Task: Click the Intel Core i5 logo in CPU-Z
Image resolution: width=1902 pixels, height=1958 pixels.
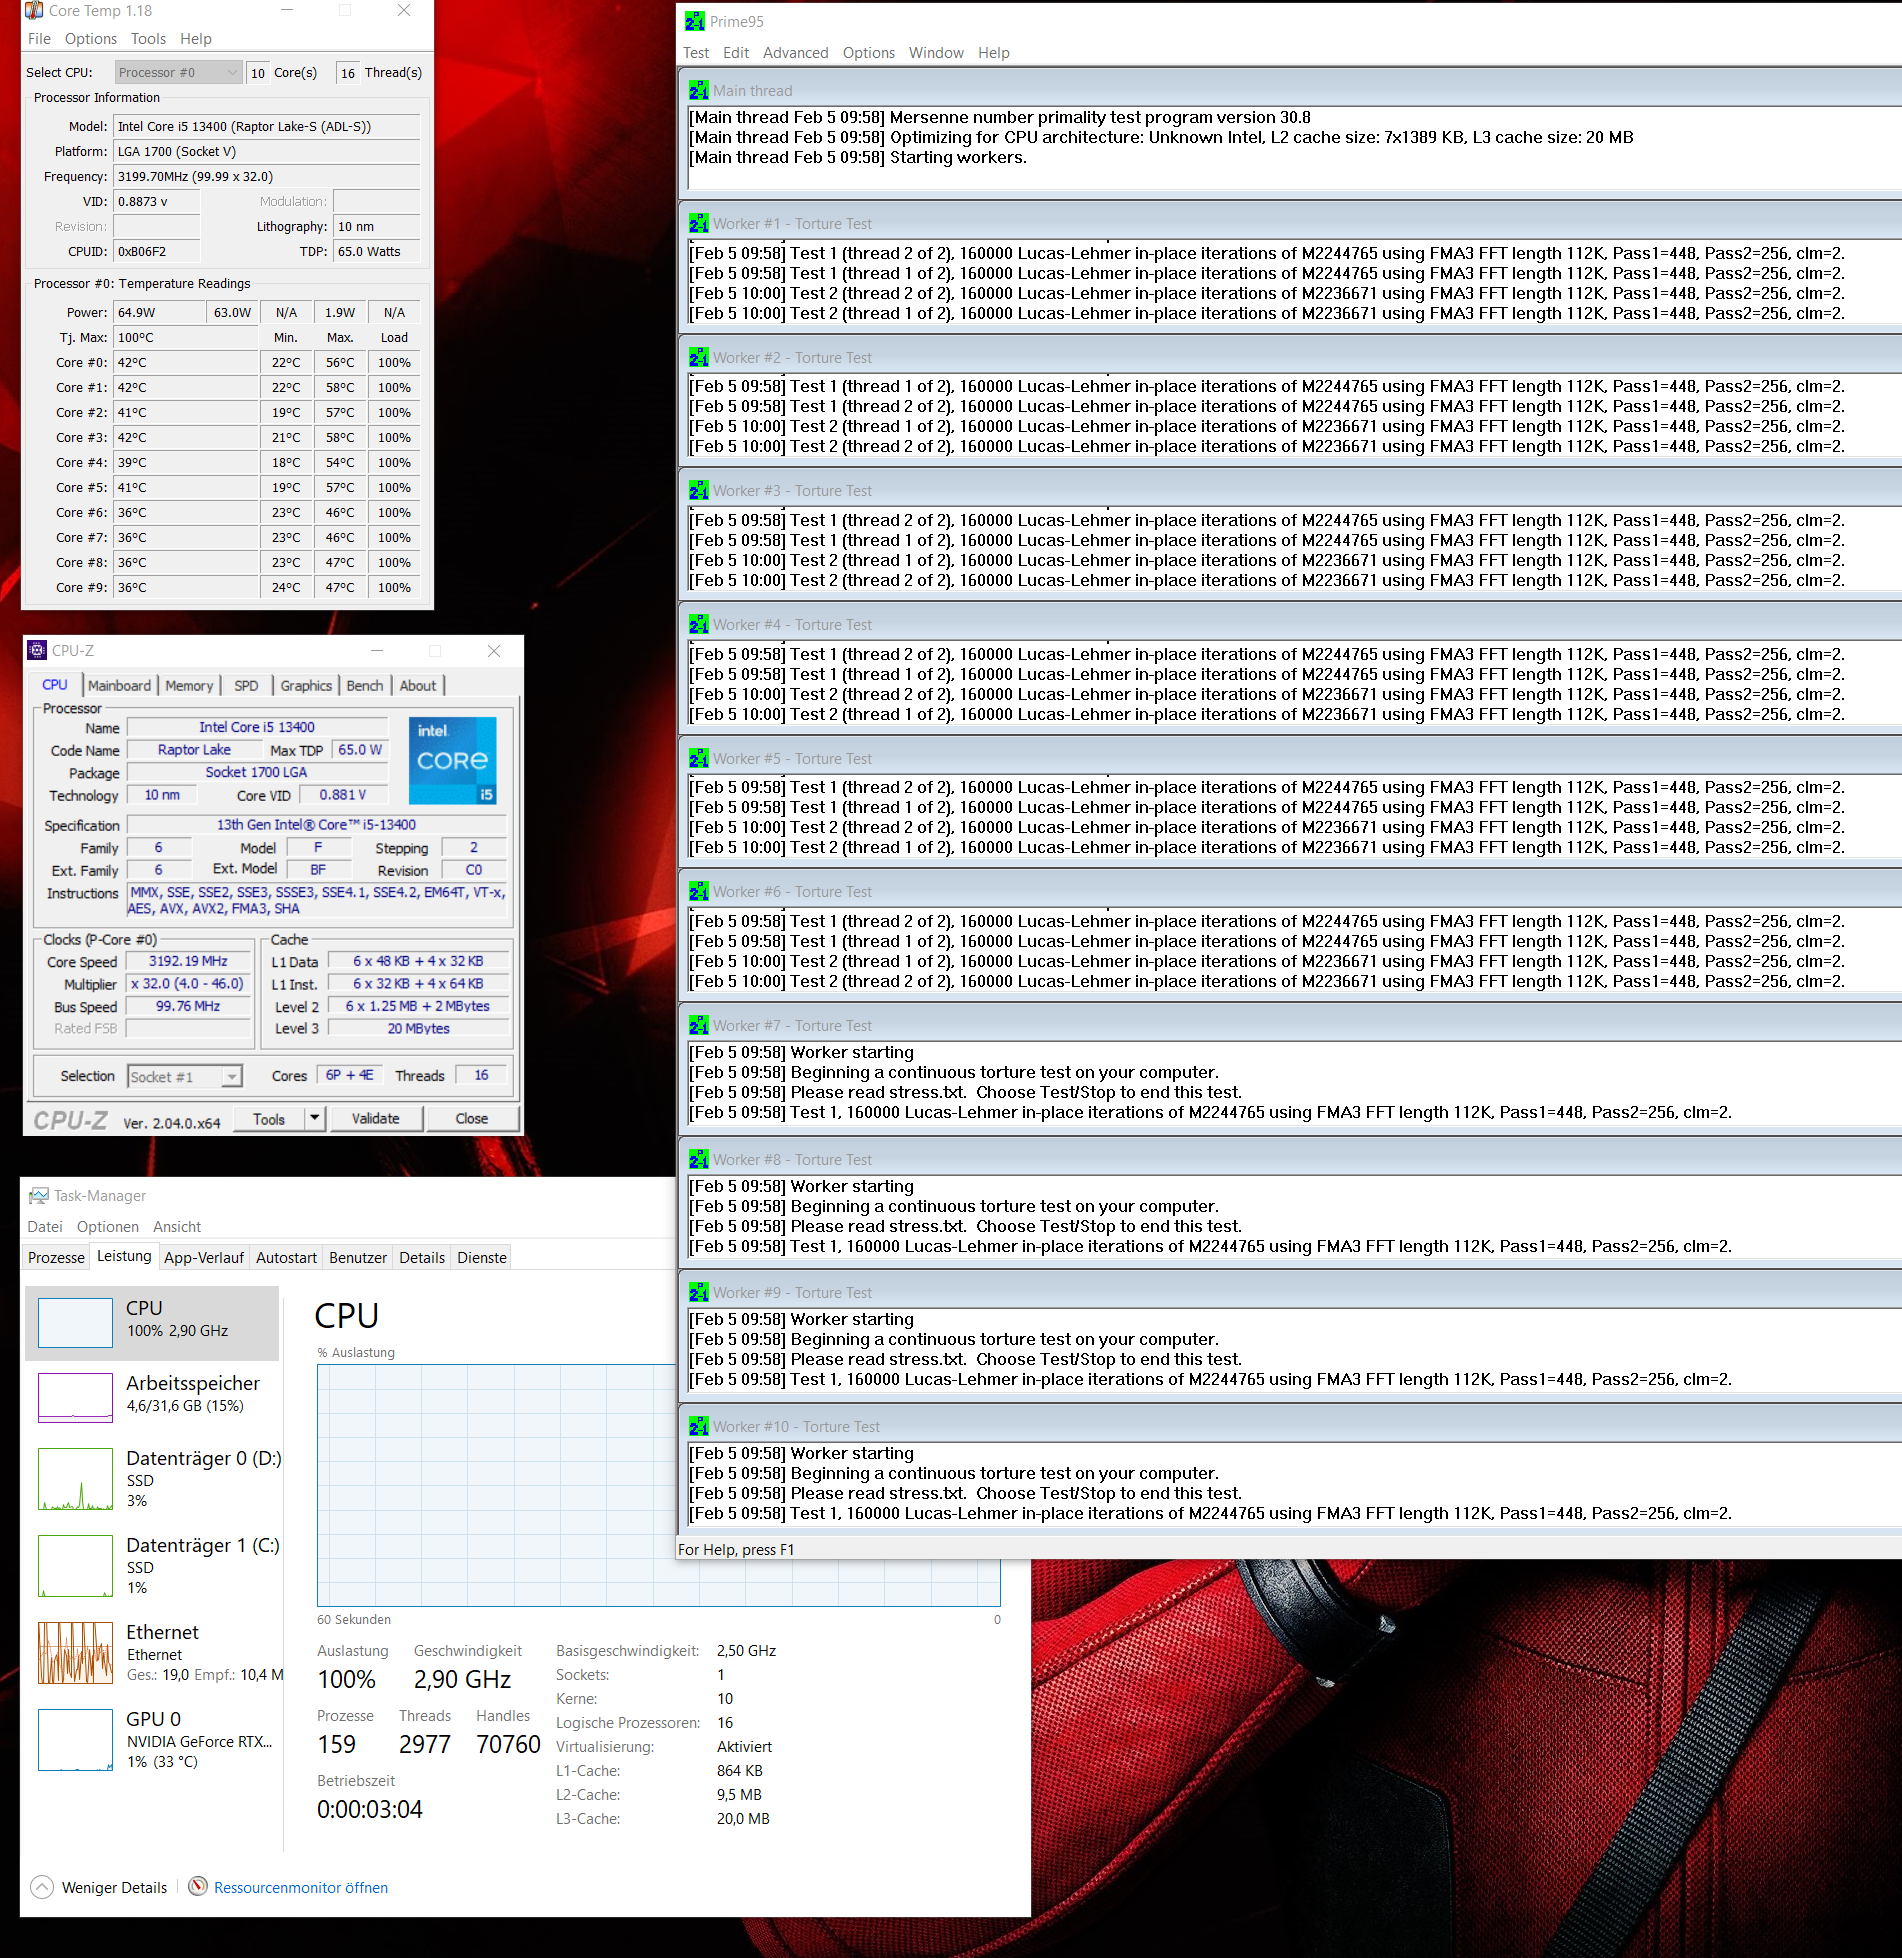Action: 453,760
